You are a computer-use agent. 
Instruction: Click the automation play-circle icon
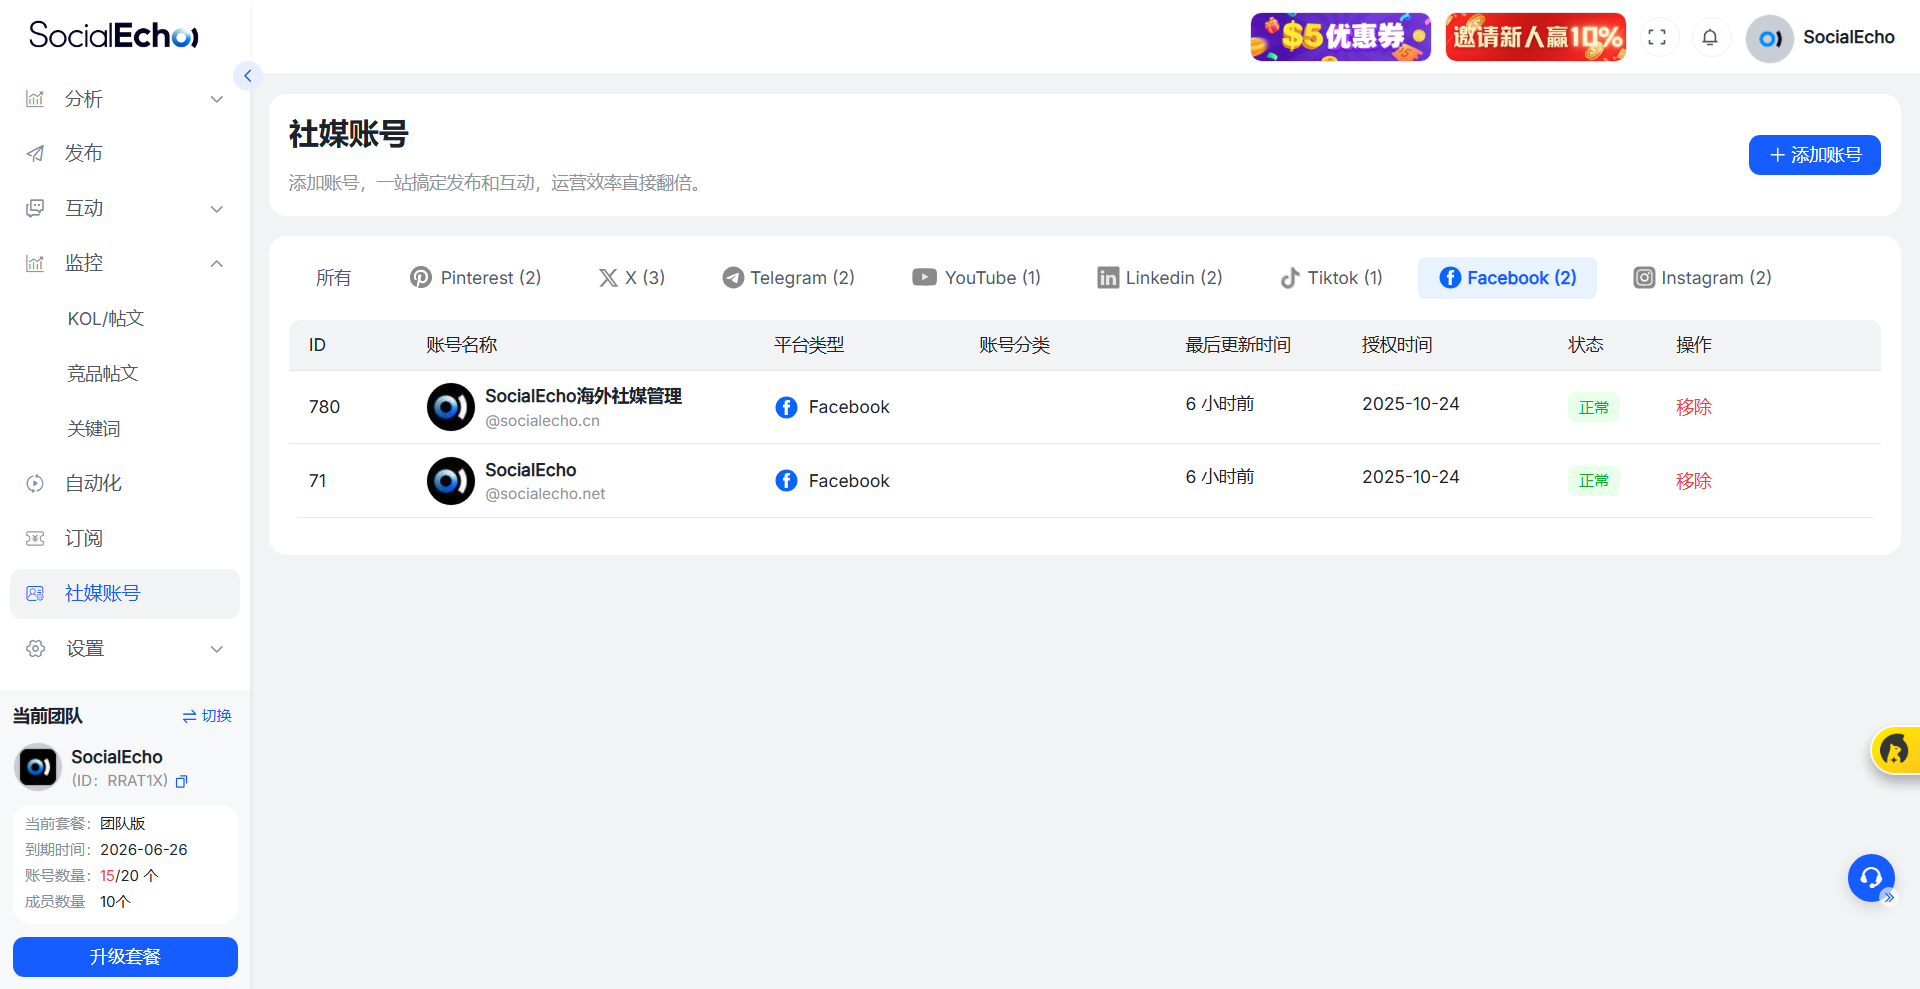[35, 483]
